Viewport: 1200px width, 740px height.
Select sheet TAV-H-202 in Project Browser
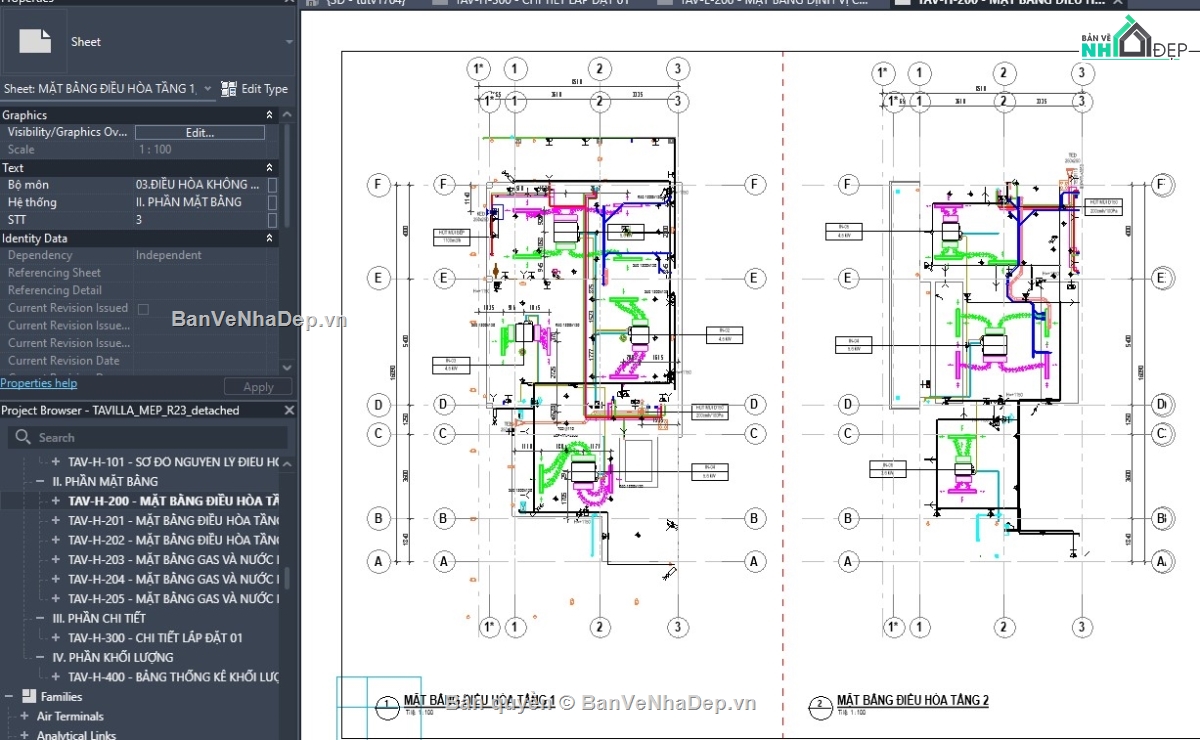coord(173,540)
